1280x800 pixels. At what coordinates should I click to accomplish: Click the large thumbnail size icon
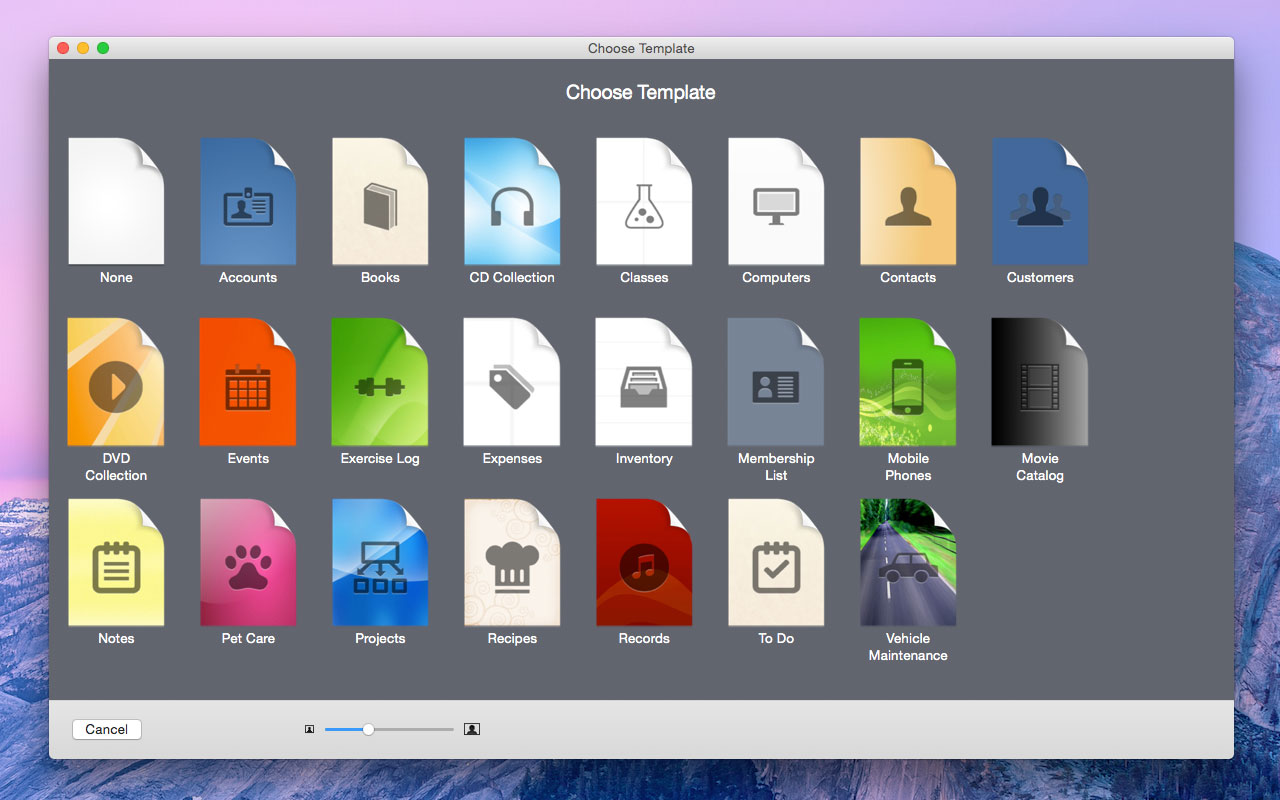[x=472, y=730]
